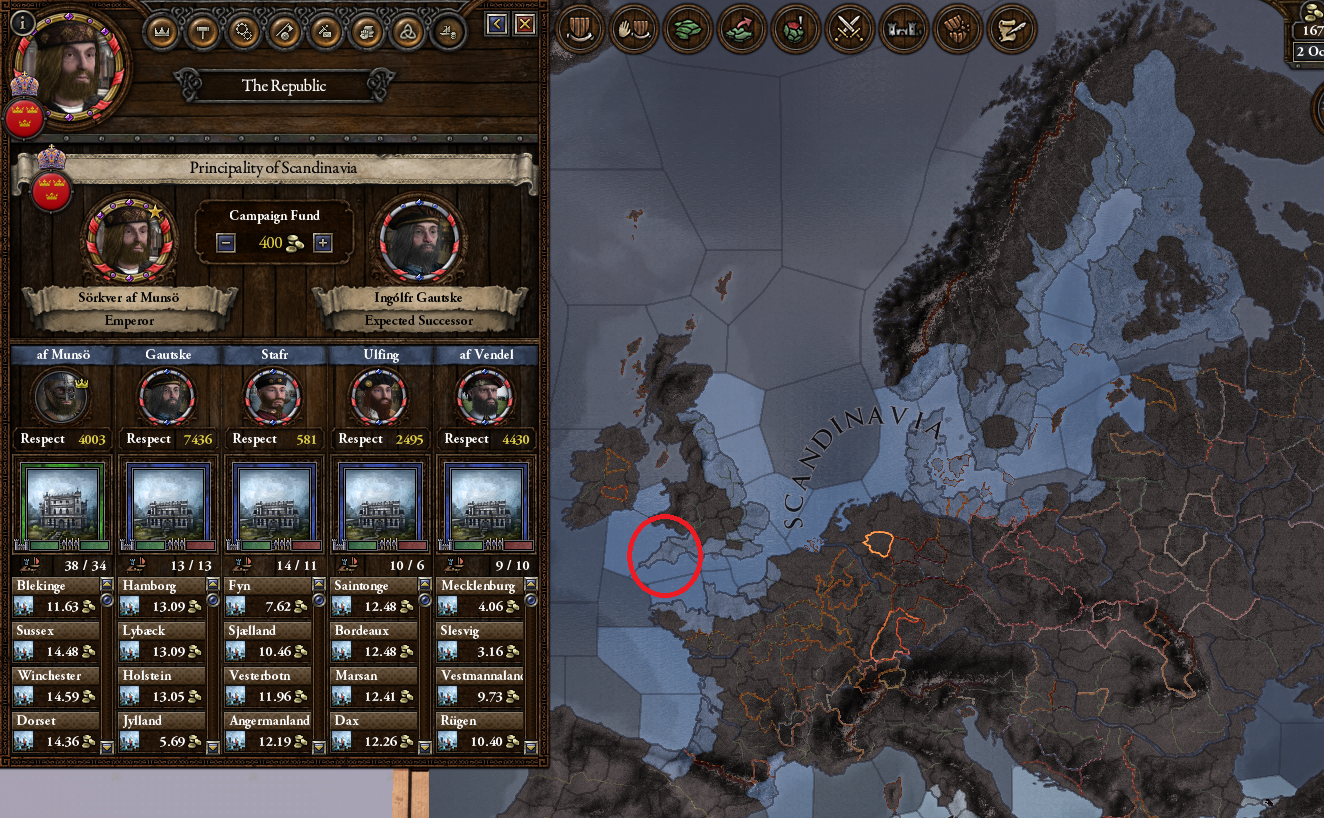Move the af Munsö list up with its arrow
Viewport: 1324px width, 818px height.
(107, 583)
